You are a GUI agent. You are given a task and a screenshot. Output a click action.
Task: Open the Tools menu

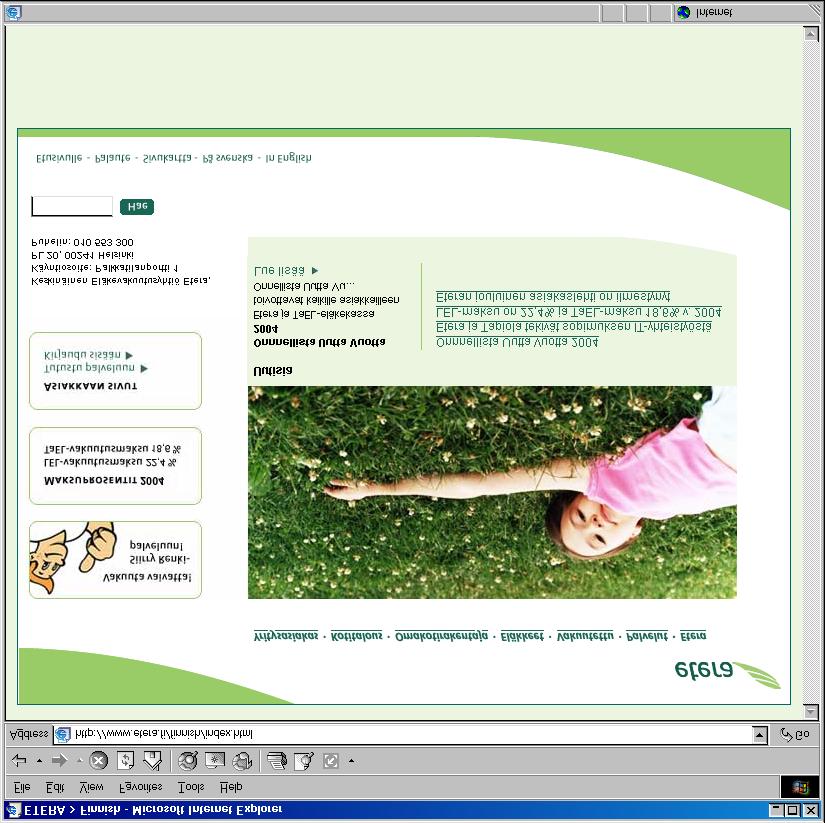point(191,787)
